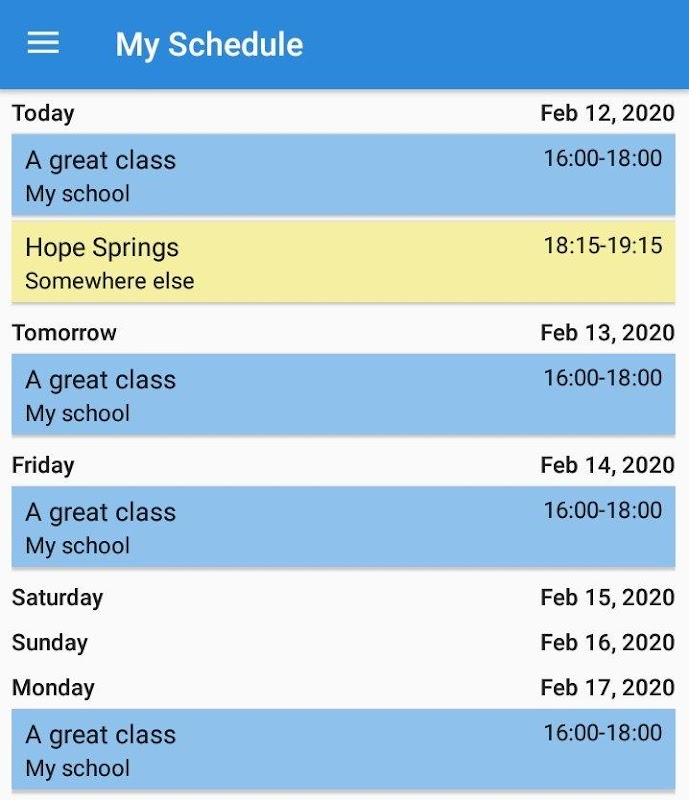Open Monday's A great class entry
The height and width of the screenshot is (800, 689).
tap(343, 749)
